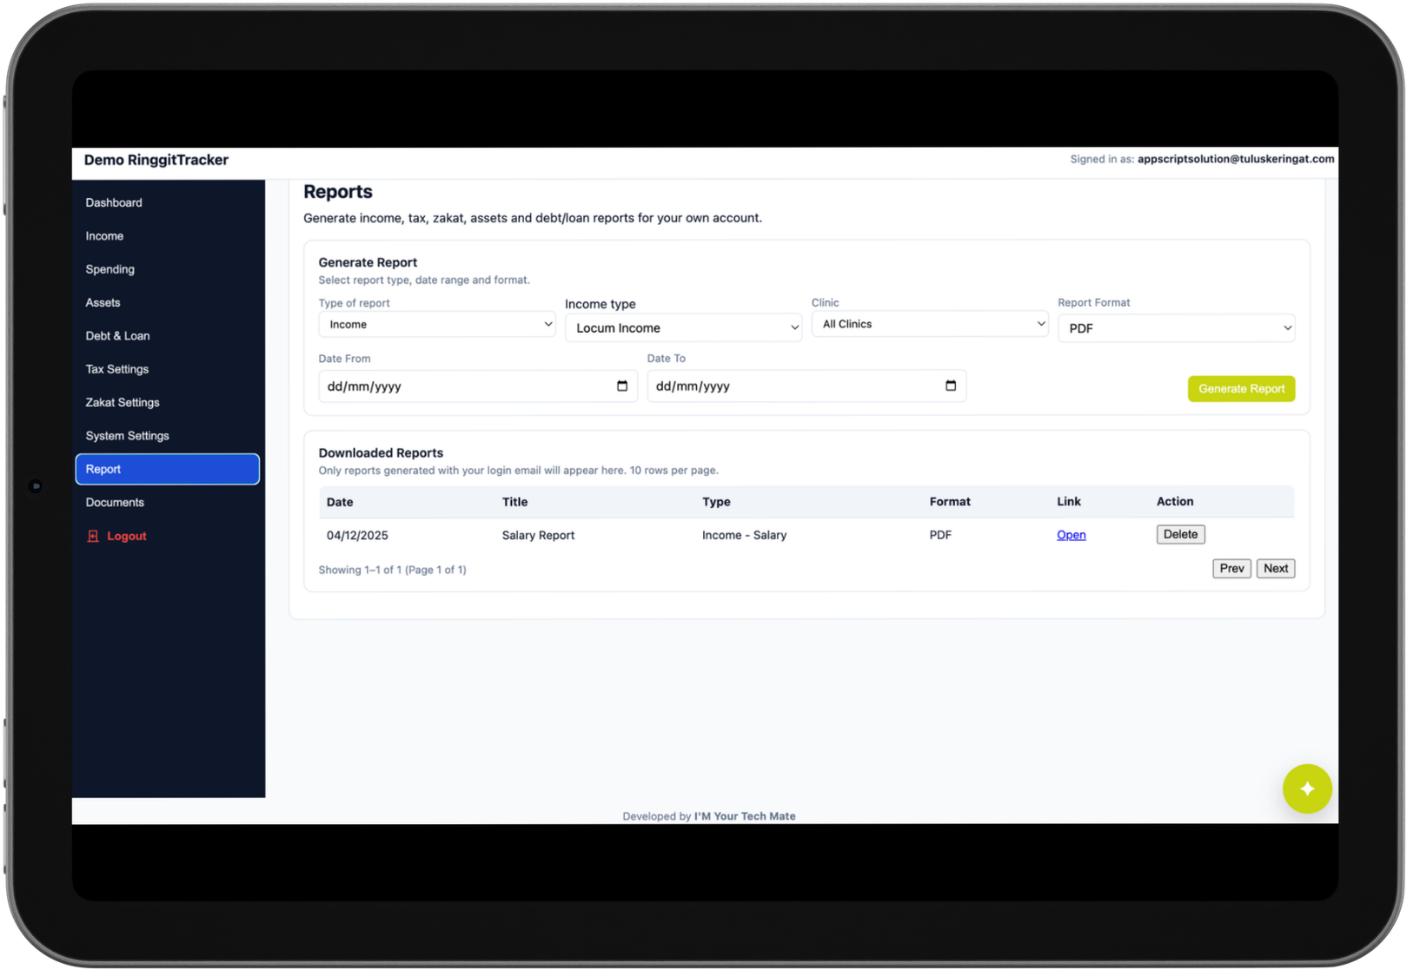Click the Title column header
The height and width of the screenshot is (970, 1408).
coord(515,502)
